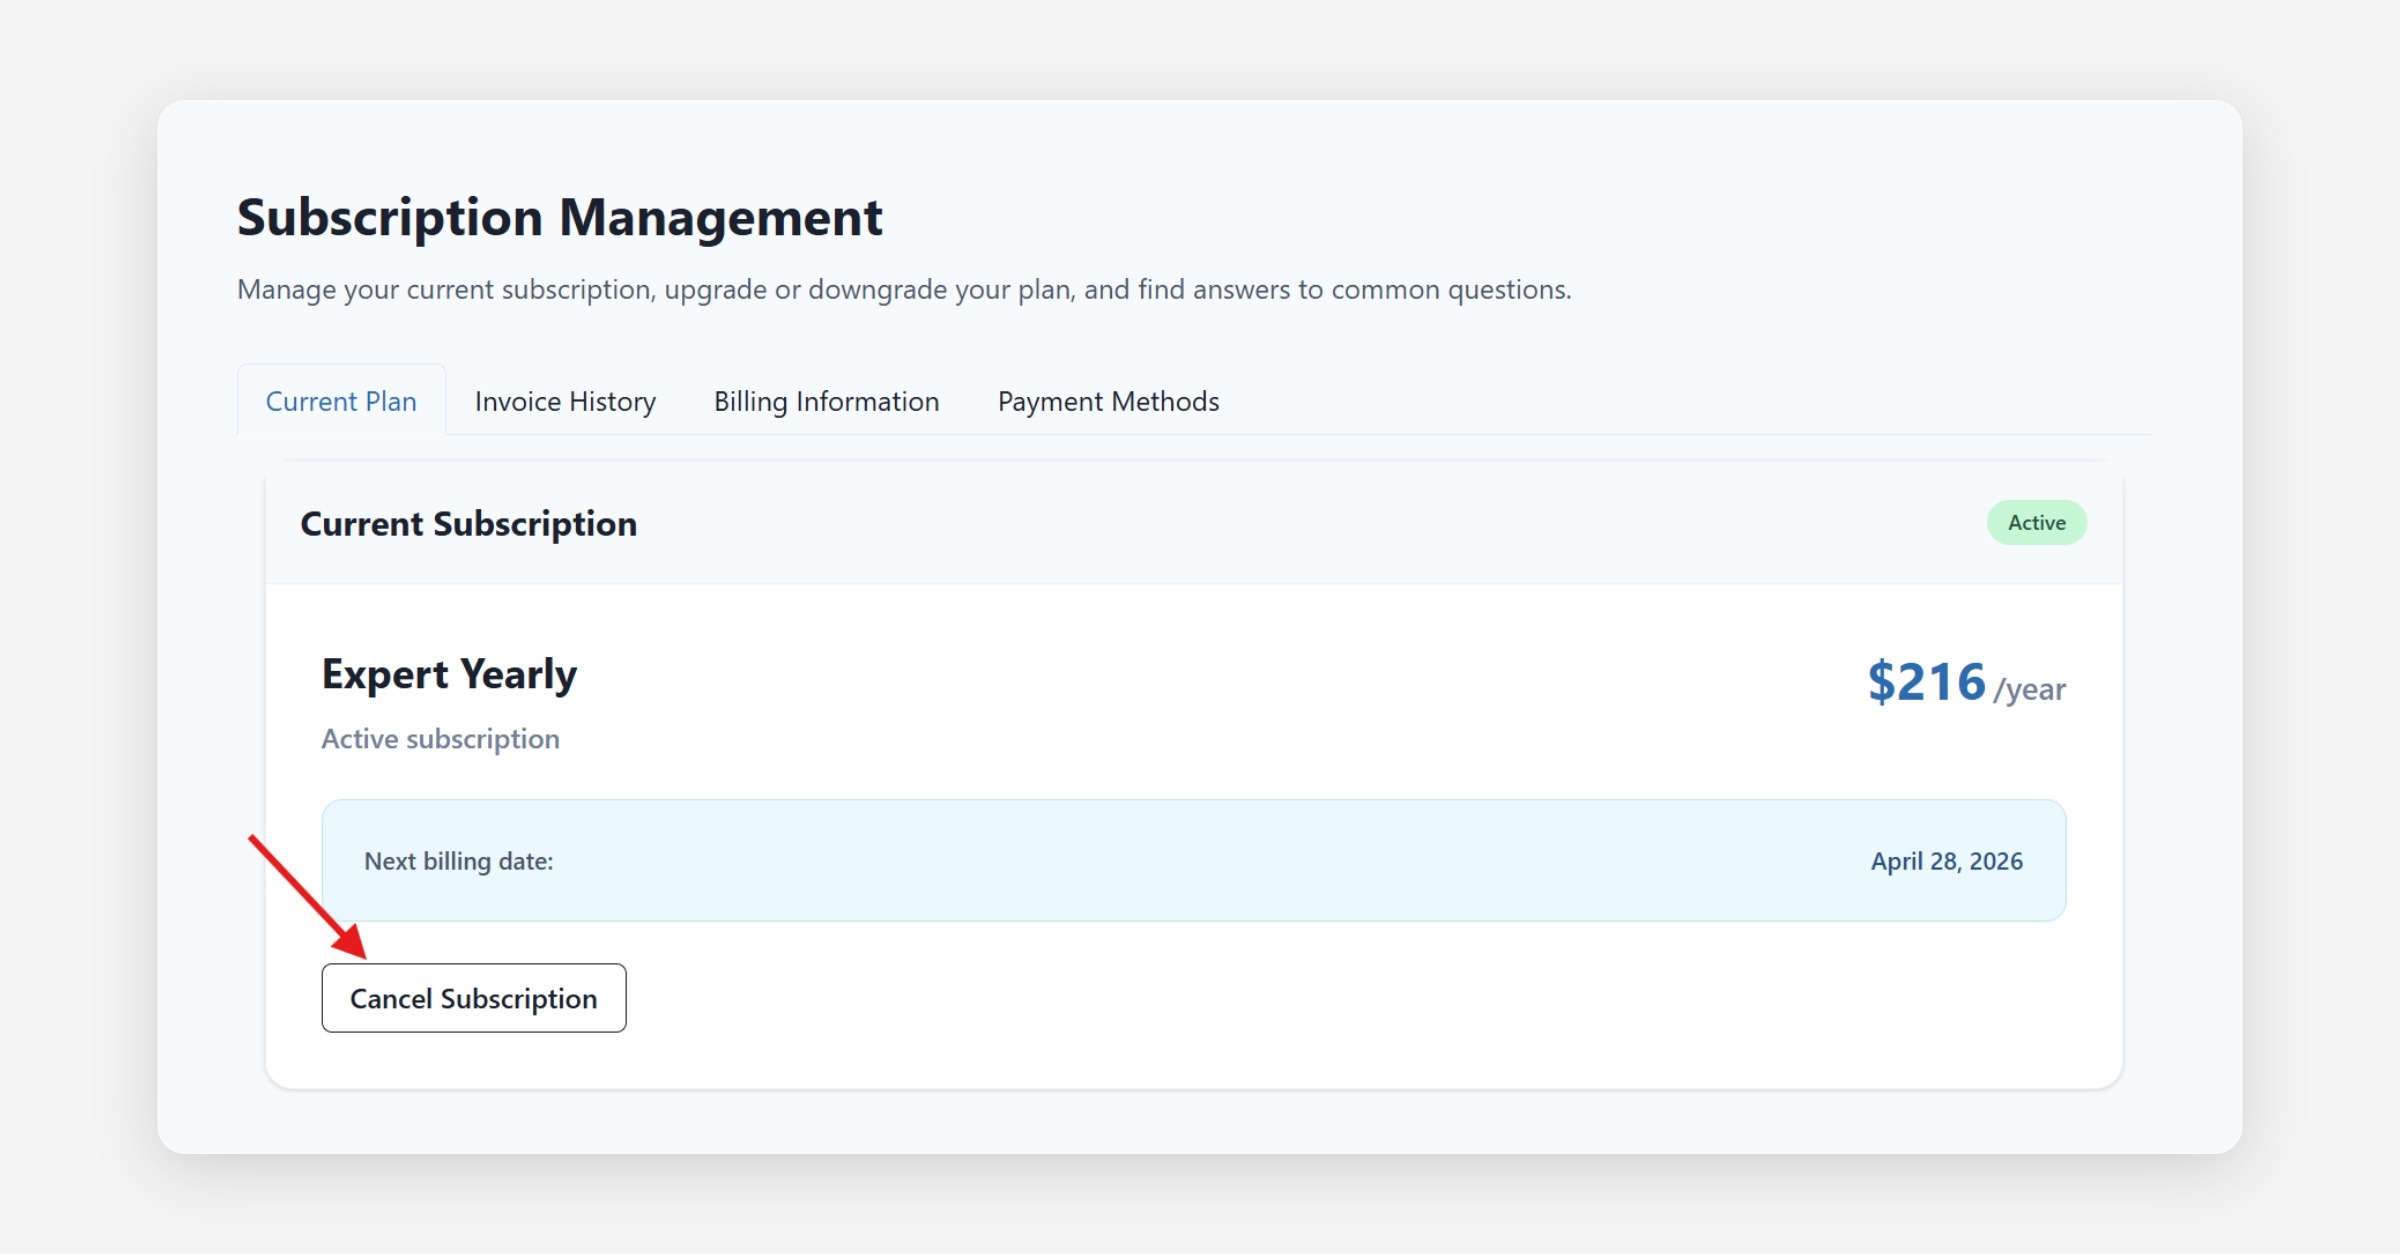2400x1254 pixels.
Task: Click the April 28, 2026 date
Action: [1946, 861]
